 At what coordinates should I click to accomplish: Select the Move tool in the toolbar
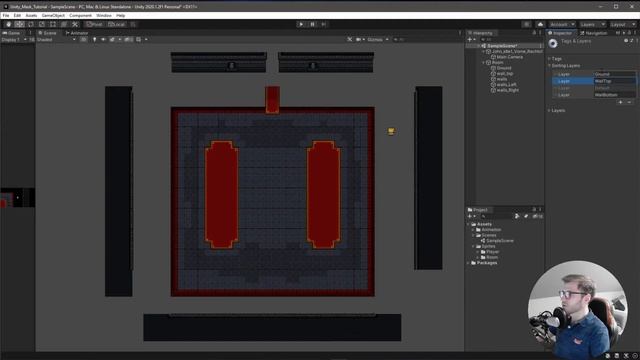tap(20, 24)
